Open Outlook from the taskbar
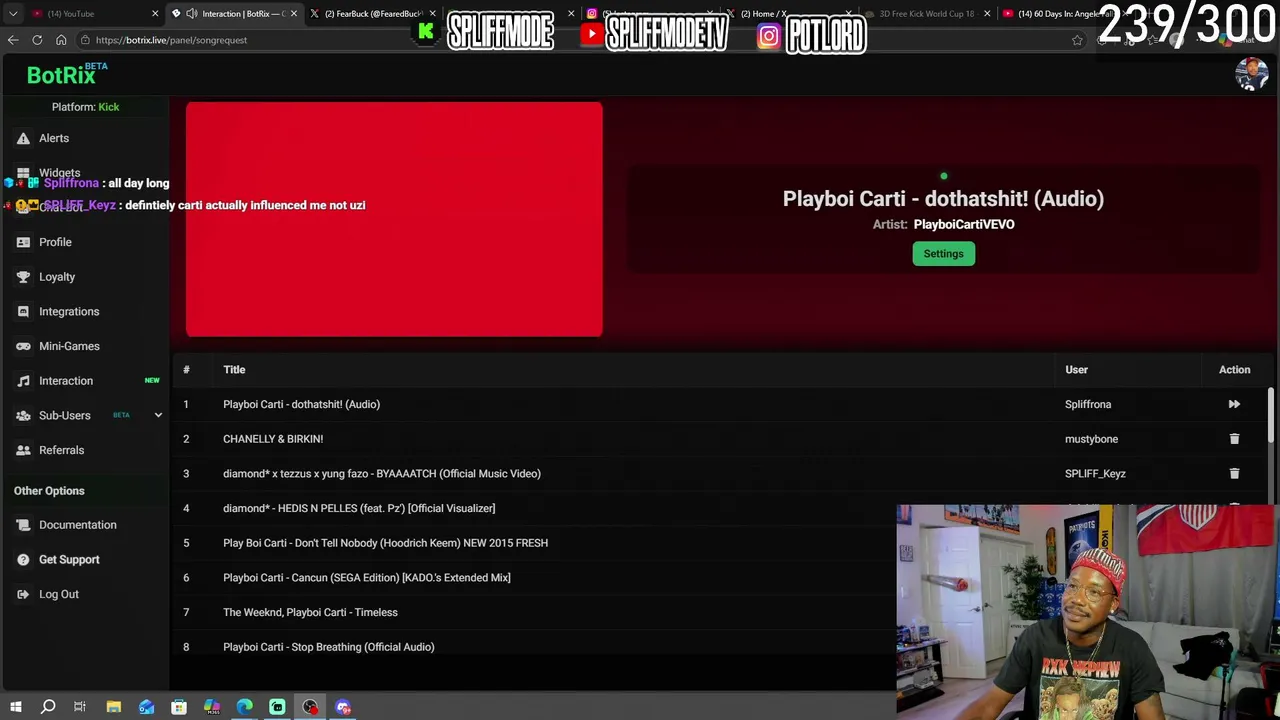The image size is (1280, 720). [x=147, y=707]
